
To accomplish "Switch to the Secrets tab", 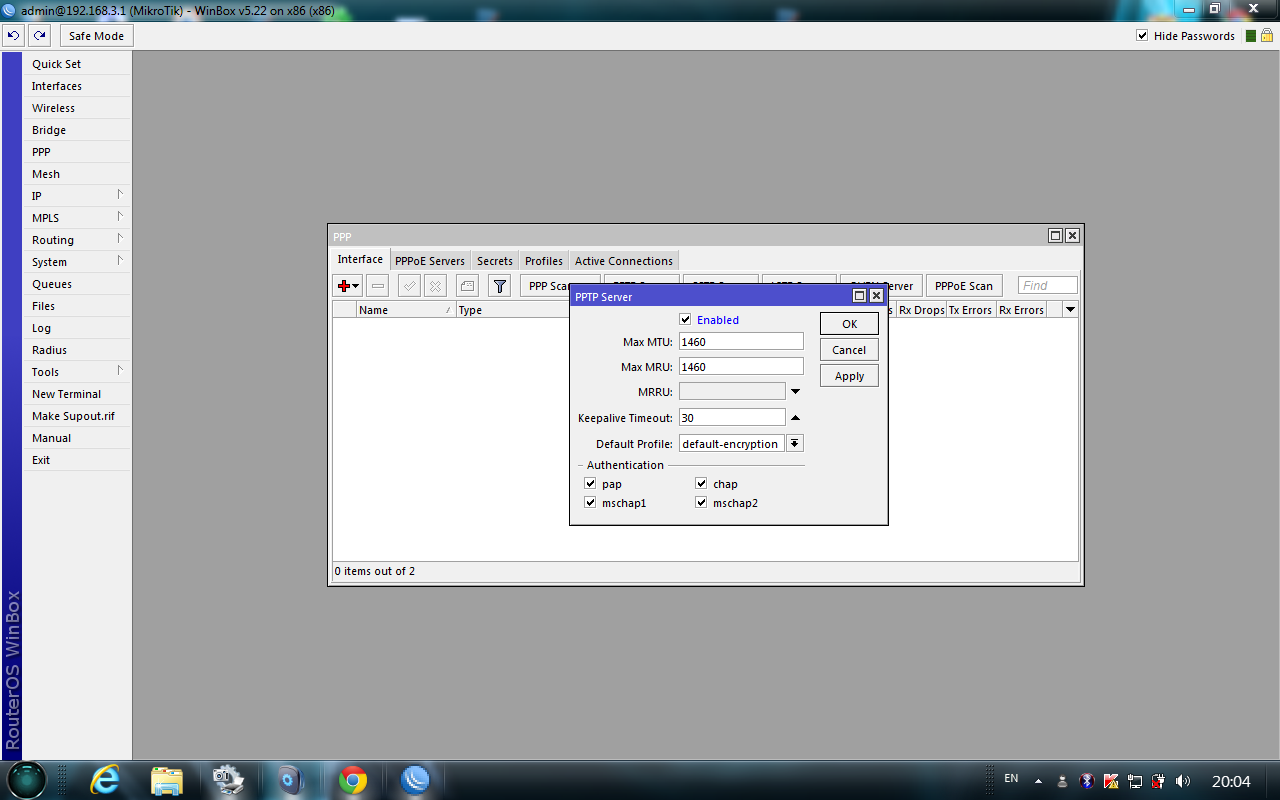I will tap(494, 261).
